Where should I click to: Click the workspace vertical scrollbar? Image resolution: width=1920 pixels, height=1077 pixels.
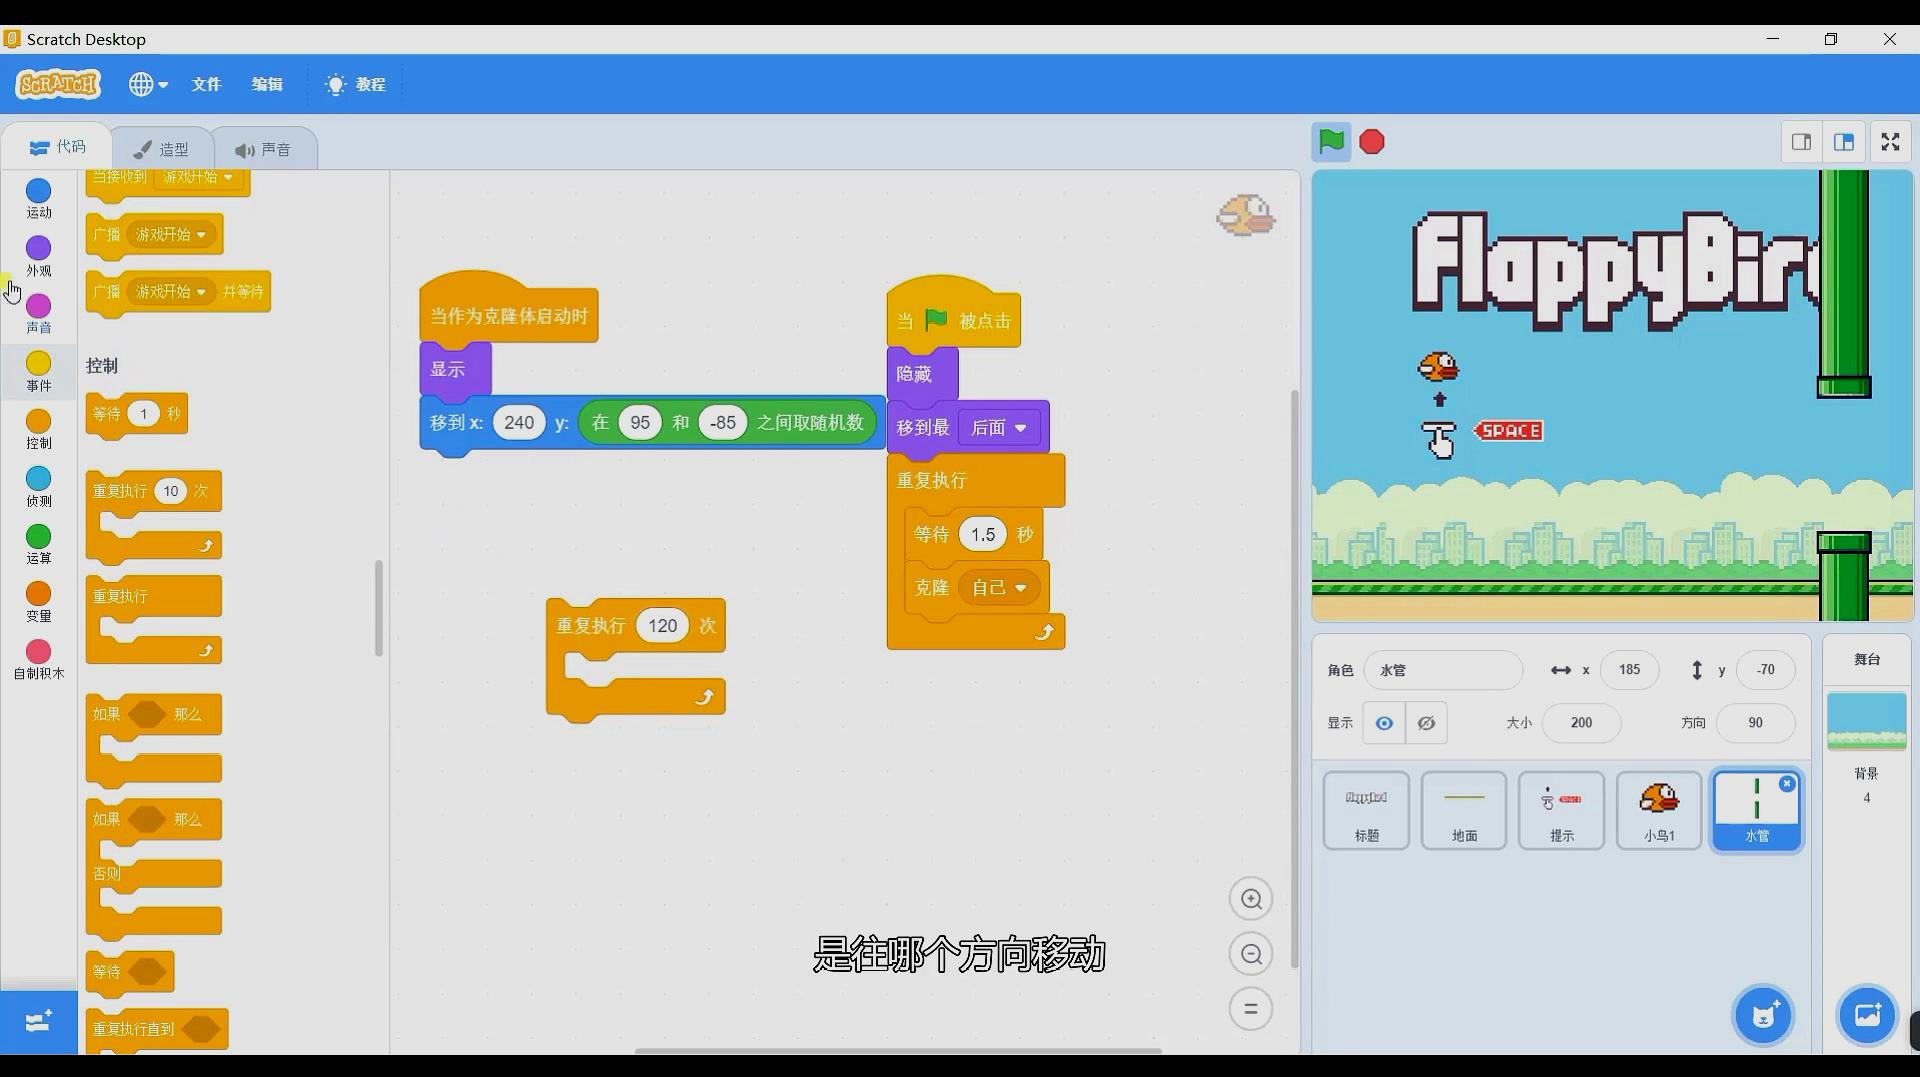tap(1294, 679)
